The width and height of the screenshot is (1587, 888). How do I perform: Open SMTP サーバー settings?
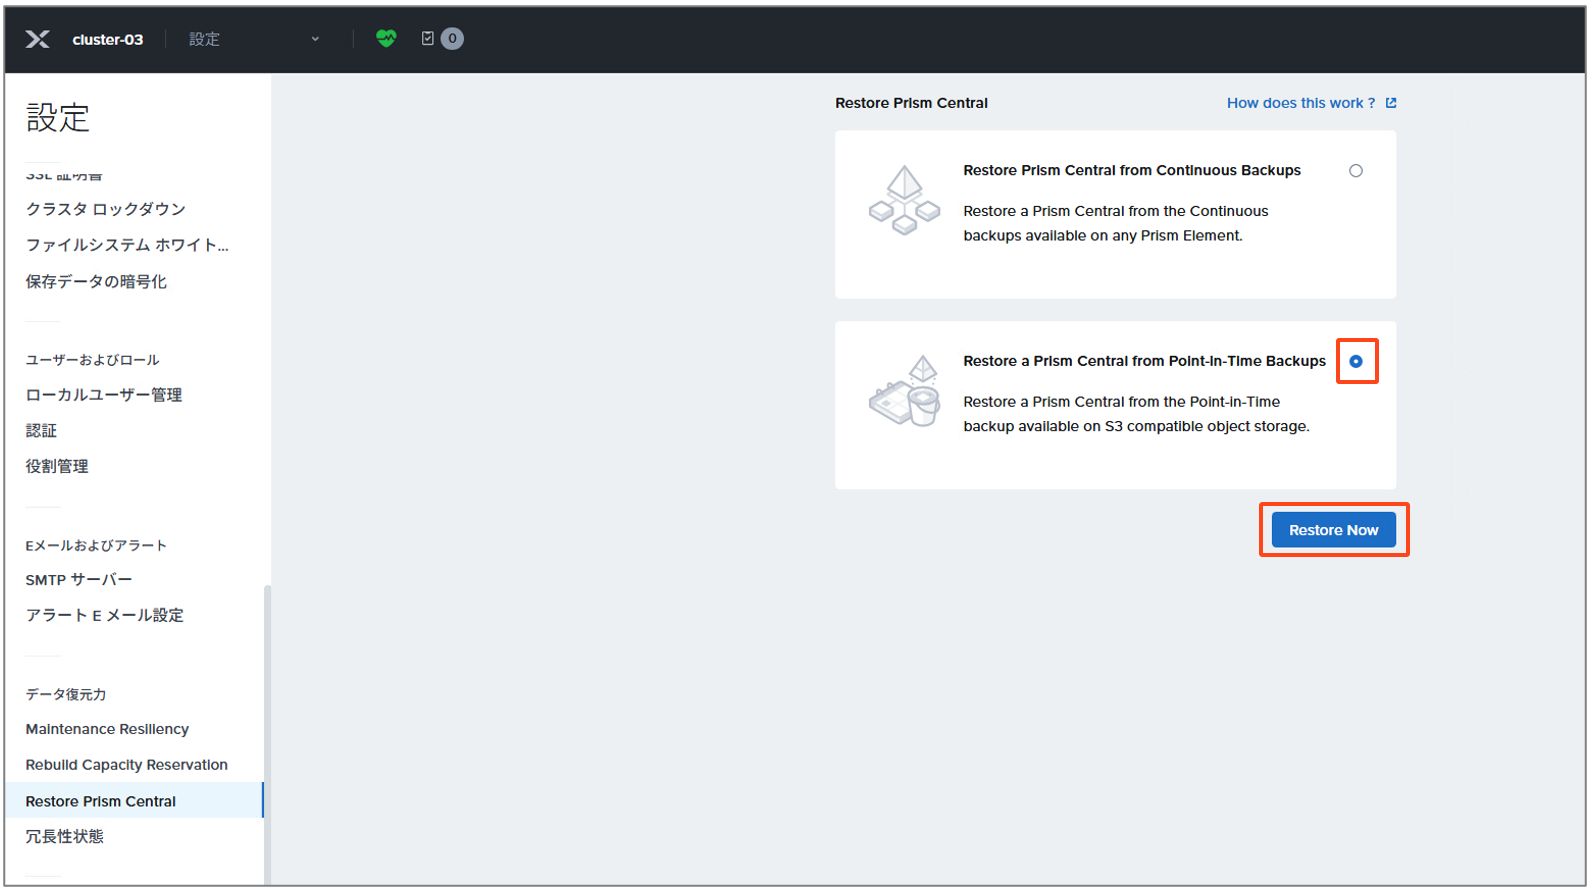point(79,580)
